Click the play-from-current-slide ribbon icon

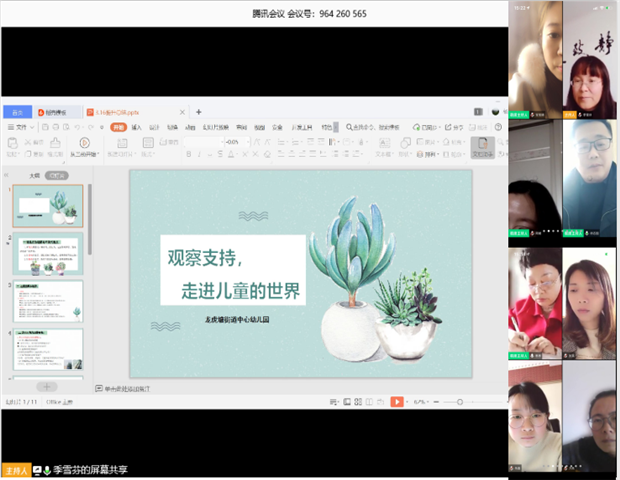[84, 144]
